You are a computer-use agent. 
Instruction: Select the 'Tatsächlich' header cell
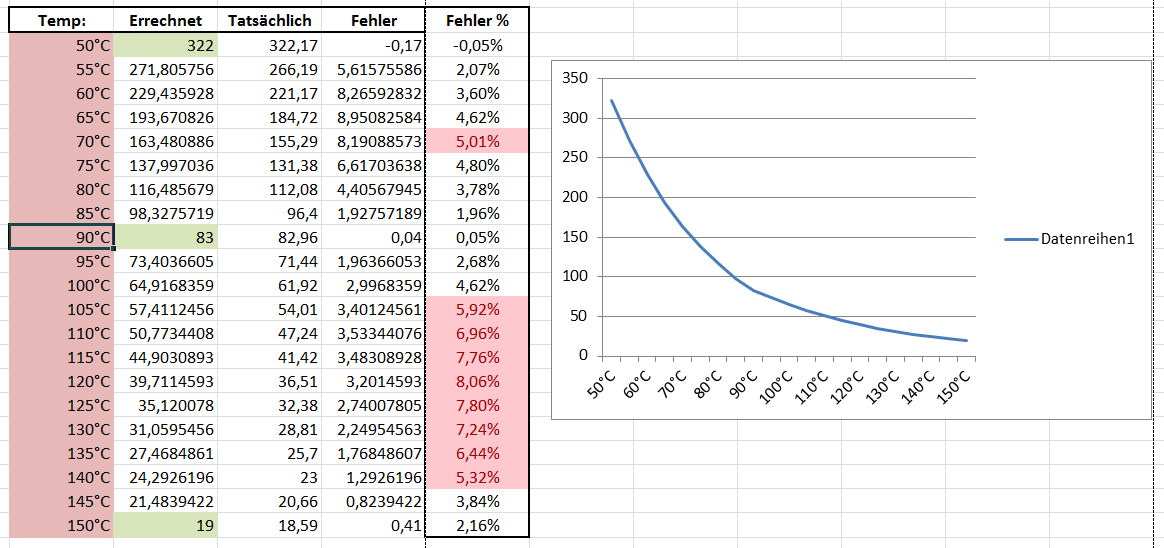click(269, 21)
